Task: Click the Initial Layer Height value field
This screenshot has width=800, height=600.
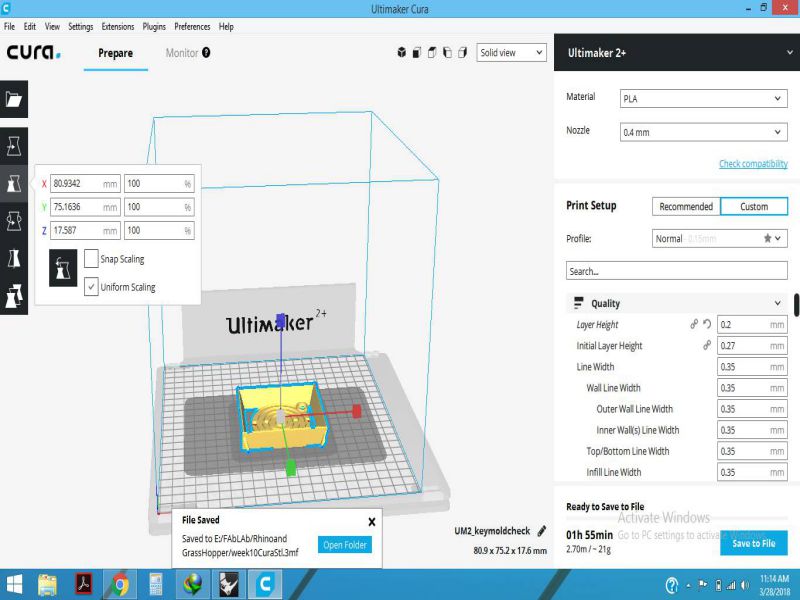Action: point(752,345)
